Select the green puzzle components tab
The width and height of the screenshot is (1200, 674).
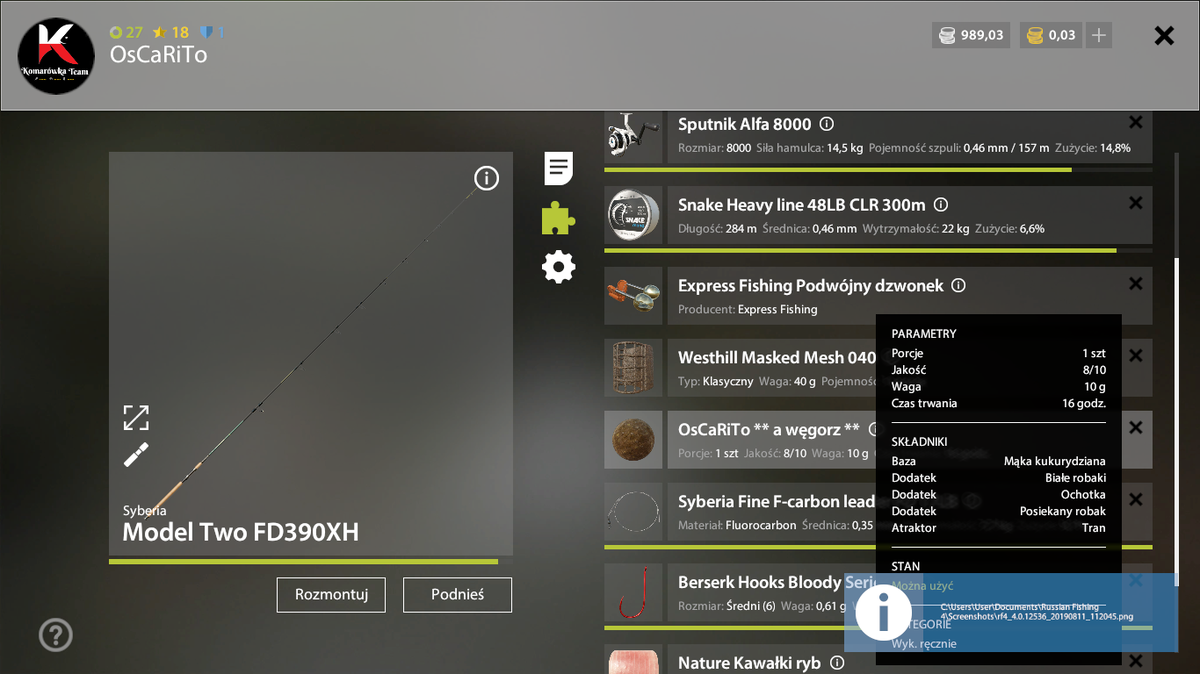(558, 218)
